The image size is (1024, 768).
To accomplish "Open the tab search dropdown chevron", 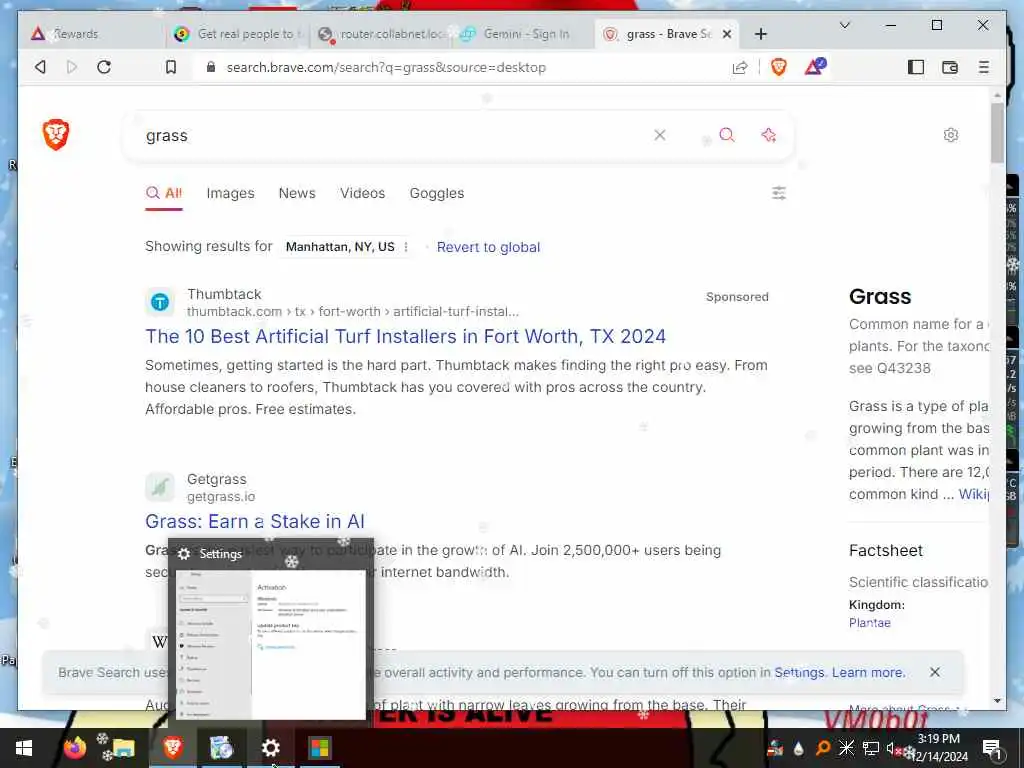I will click(844, 25).
